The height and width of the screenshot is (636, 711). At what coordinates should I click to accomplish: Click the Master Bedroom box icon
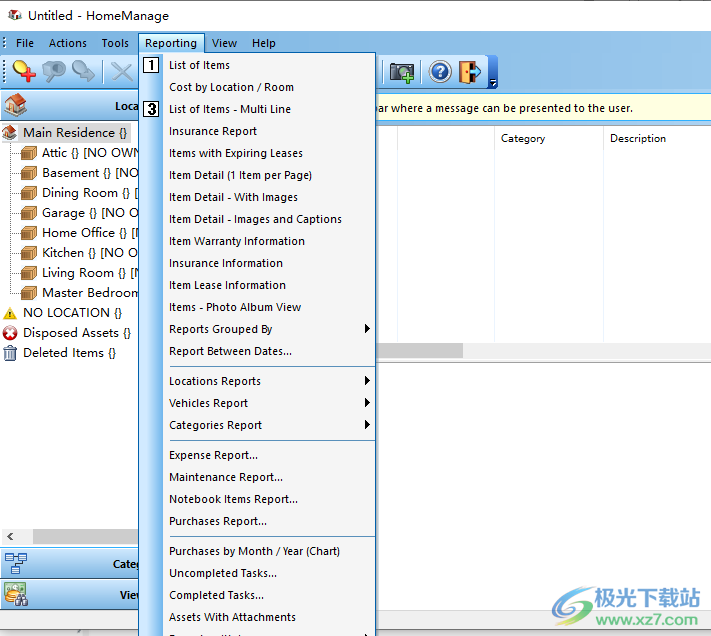[29, 293]
